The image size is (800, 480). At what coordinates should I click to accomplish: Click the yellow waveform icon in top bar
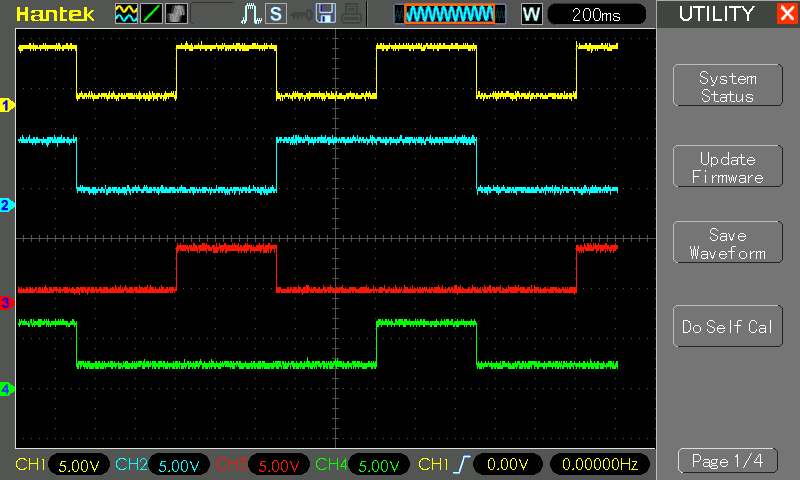[x=126, y=14]
